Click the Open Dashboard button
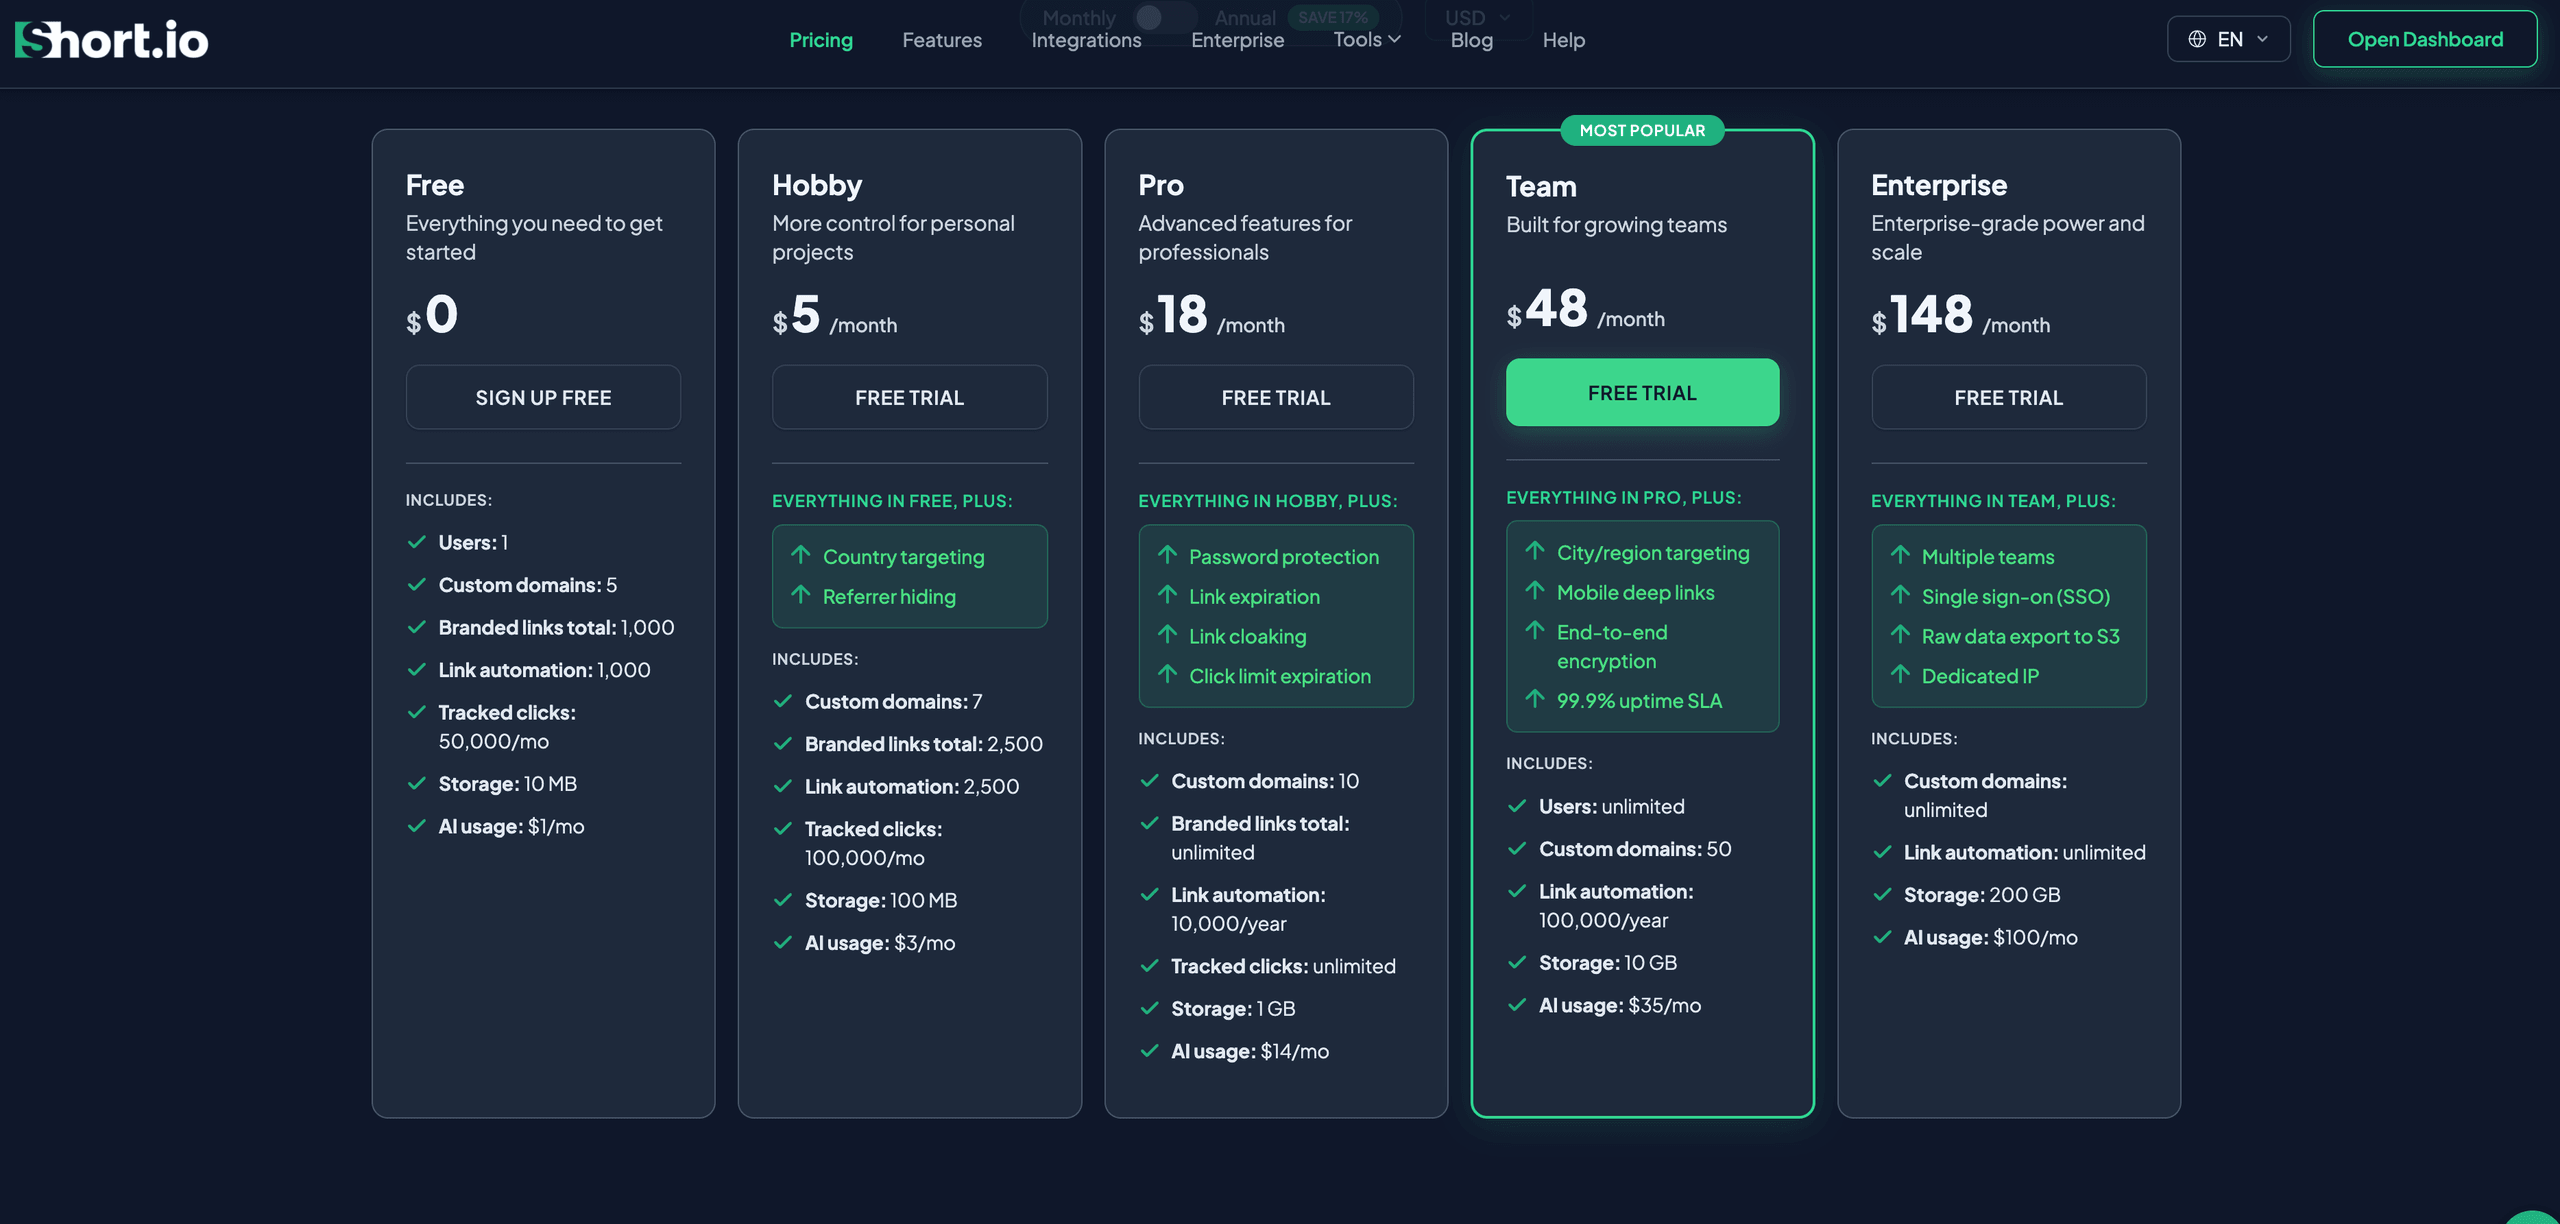Image resolution: width=2560 pixels, height=1224 pixels. (x=2425, y=39)
